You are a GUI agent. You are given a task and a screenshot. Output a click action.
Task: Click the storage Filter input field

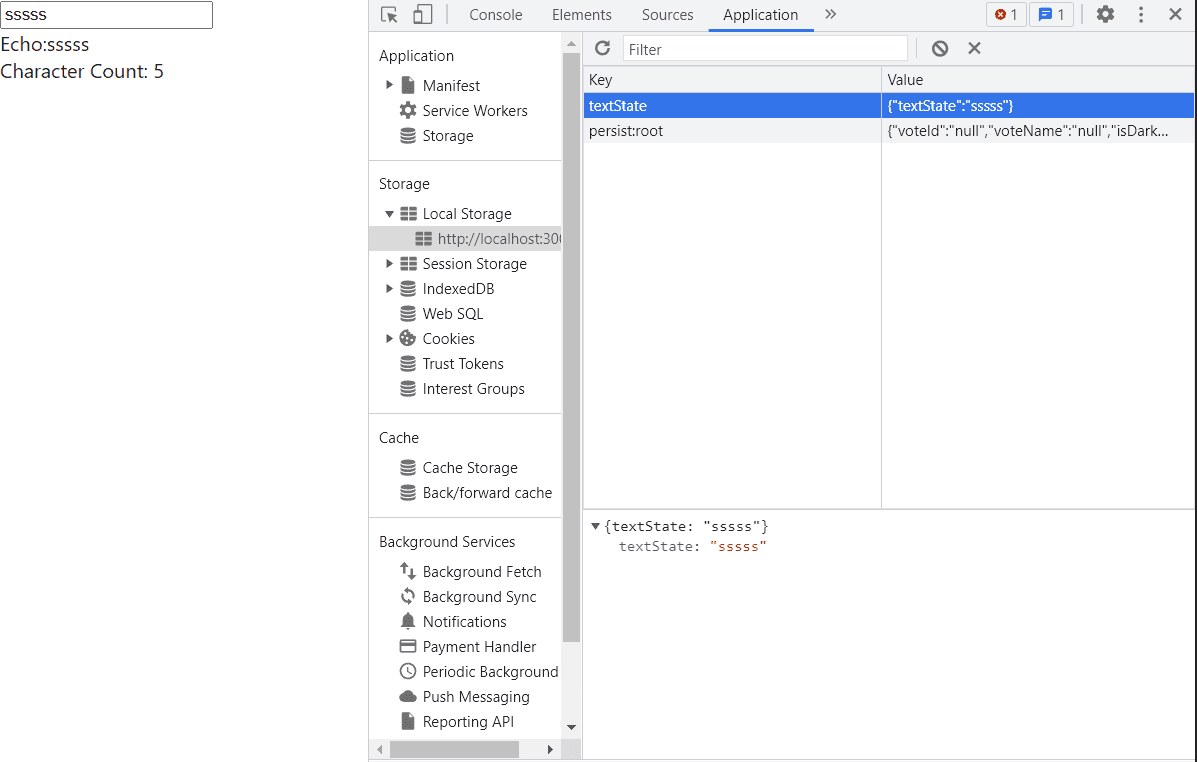point(765,49)
